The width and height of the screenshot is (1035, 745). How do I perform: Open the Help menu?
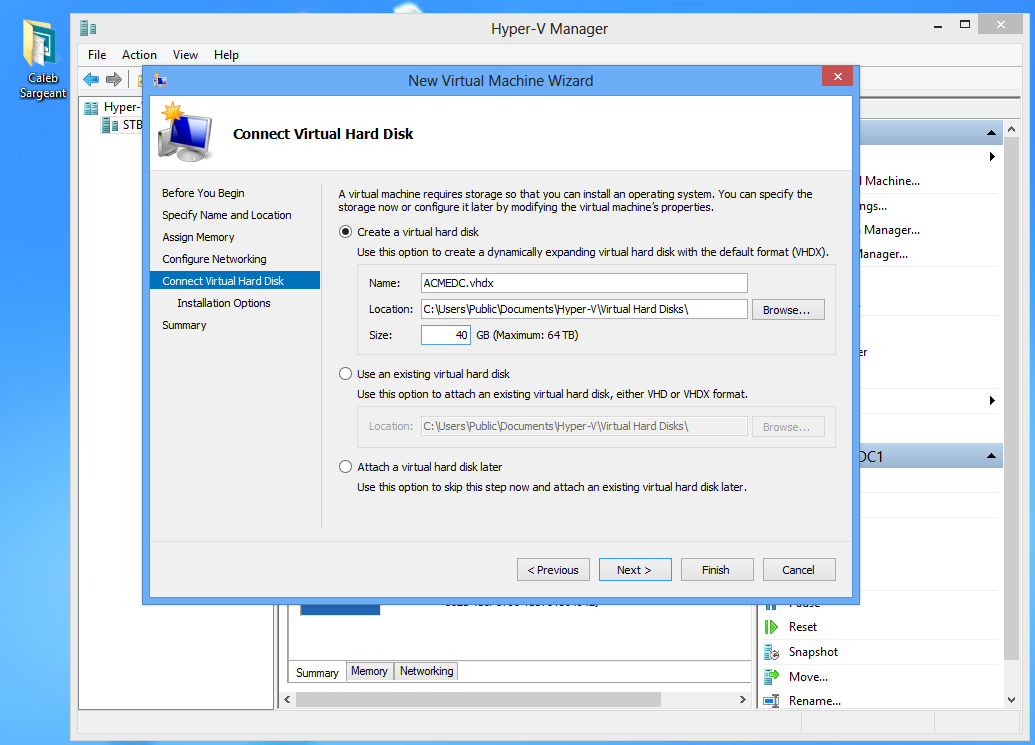pyautogui.click(x=226, y=55)
